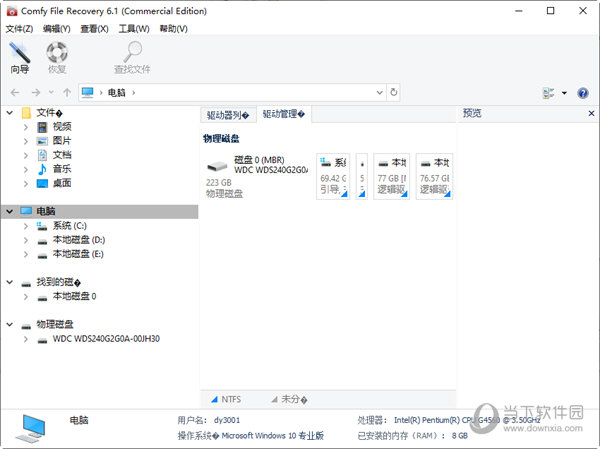Collapse the 文件 folder tree node
Viewport: 600px width, 449px height.
(x=10, y=113)
